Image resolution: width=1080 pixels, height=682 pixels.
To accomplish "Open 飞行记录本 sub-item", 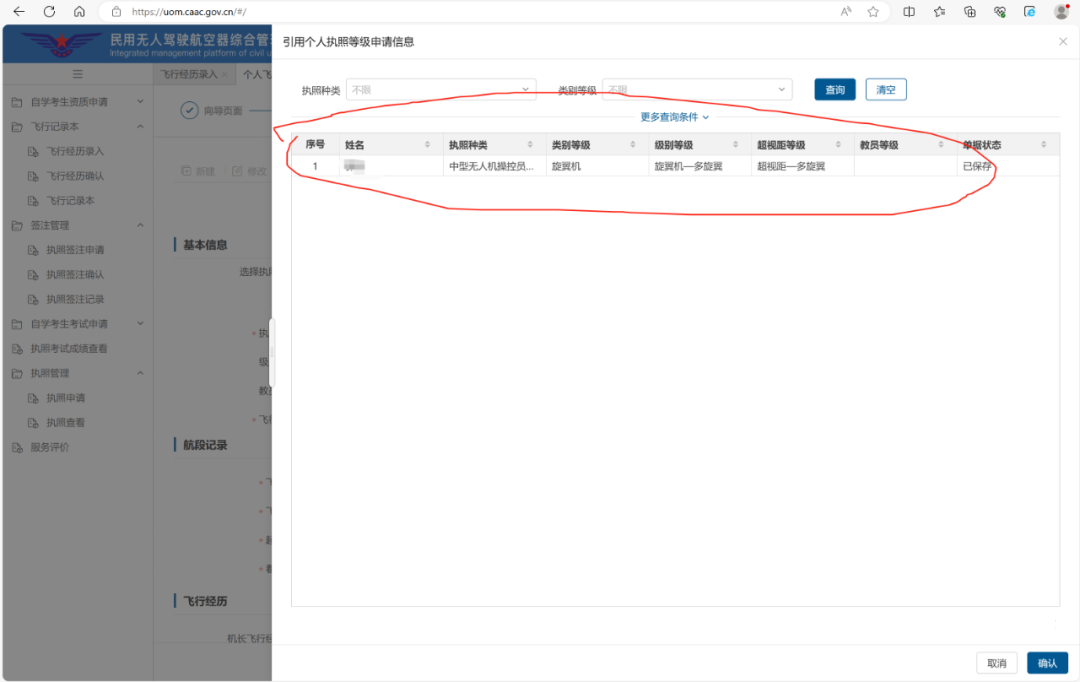I will (70, 201).
